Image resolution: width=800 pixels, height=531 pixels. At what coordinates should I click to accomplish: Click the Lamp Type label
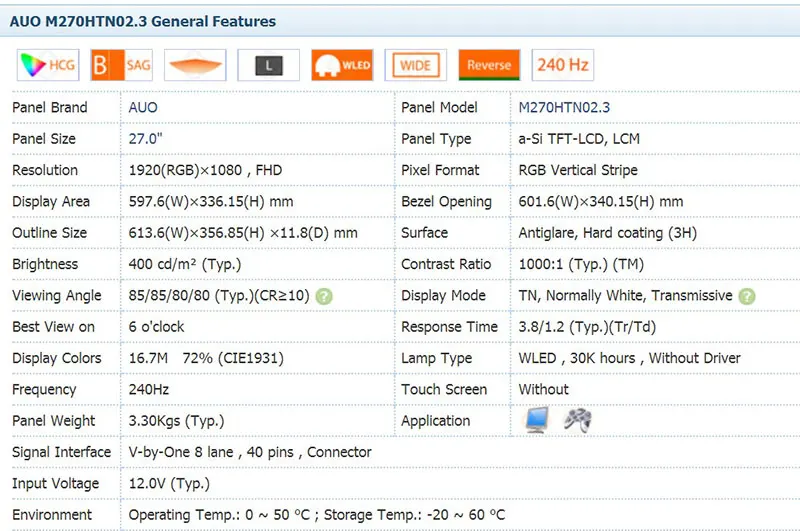point(437,359)
